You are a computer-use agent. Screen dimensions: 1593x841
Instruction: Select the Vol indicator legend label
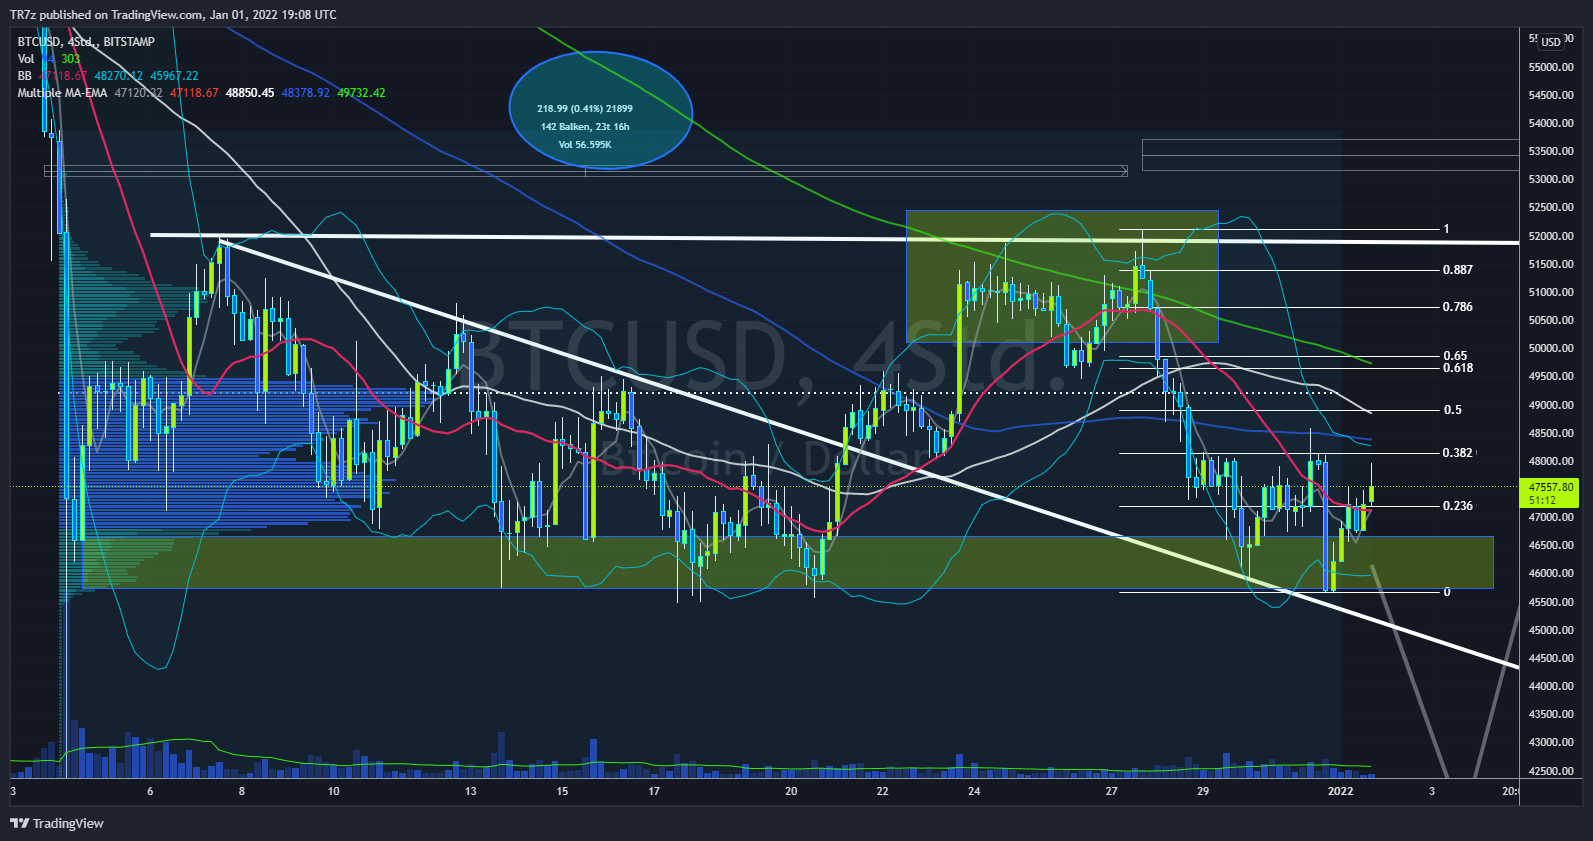[x=26, y=59]
